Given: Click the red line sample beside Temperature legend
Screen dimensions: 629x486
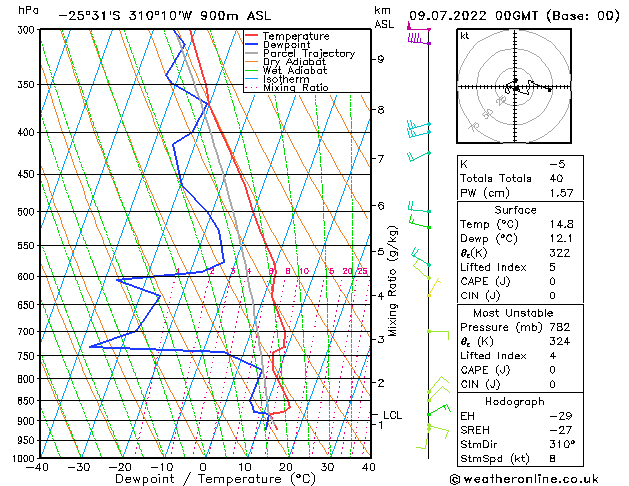Looking at the screenshot, I should point(251,36).
